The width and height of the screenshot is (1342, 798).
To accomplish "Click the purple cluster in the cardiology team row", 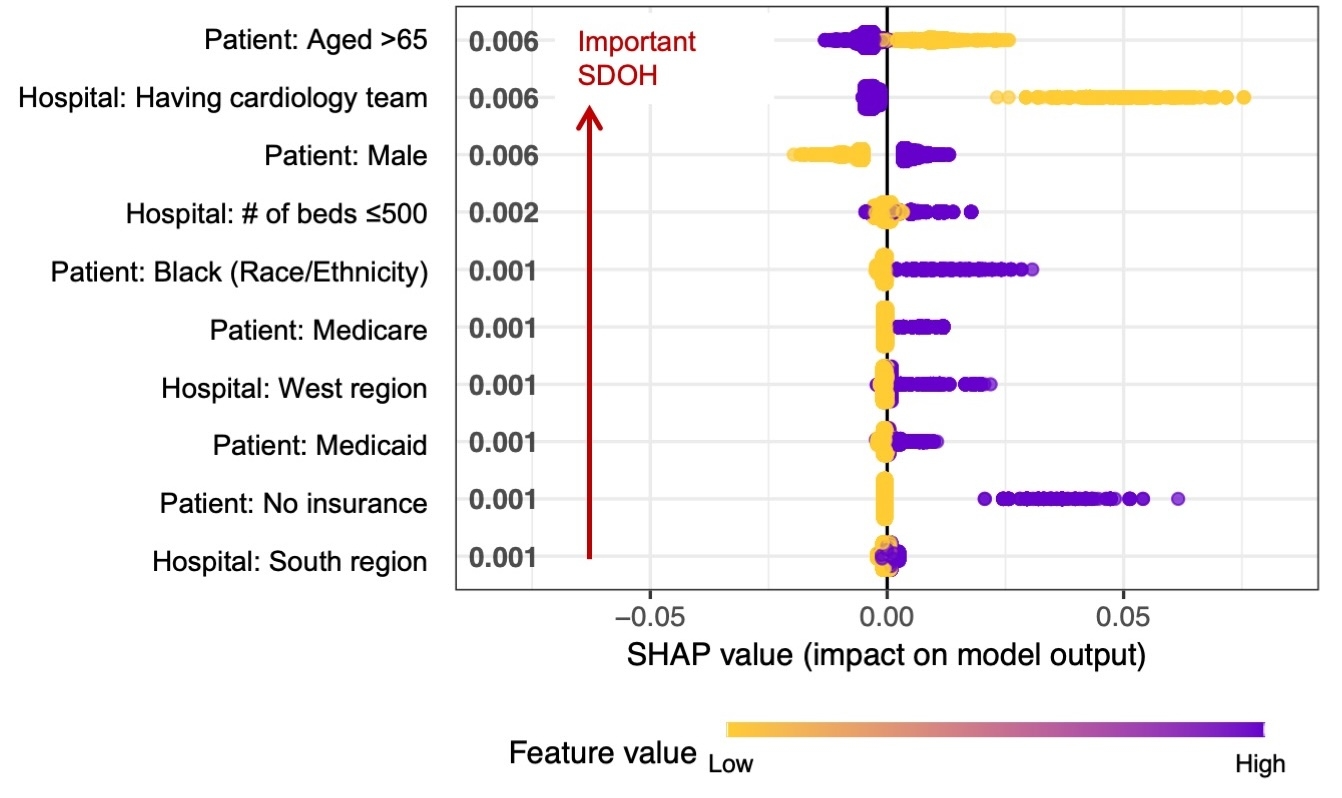I will [871, 98].
